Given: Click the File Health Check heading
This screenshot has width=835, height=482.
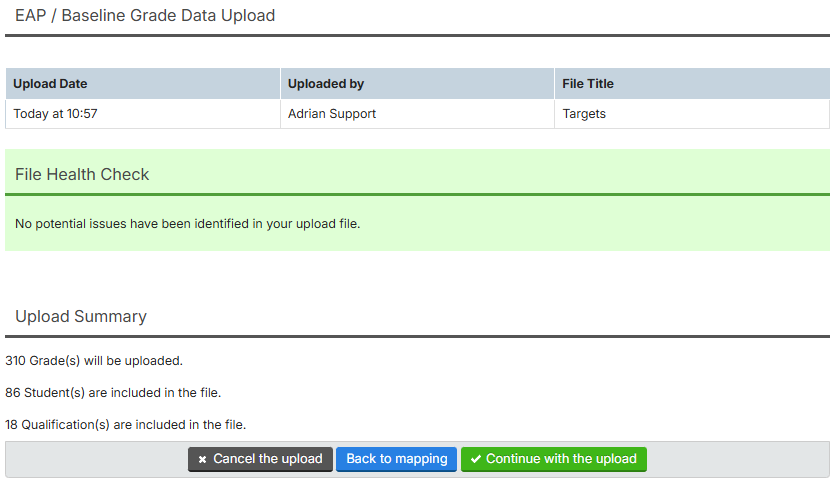Looking at the screenshot, I should point(82,174).
